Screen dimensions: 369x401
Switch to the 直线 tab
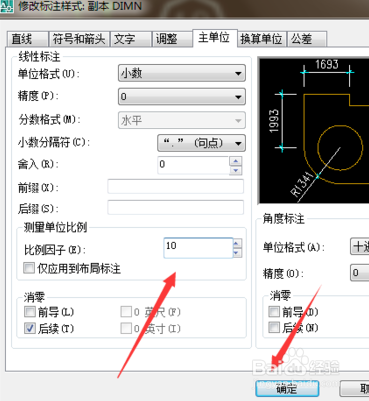pos(28,39)
